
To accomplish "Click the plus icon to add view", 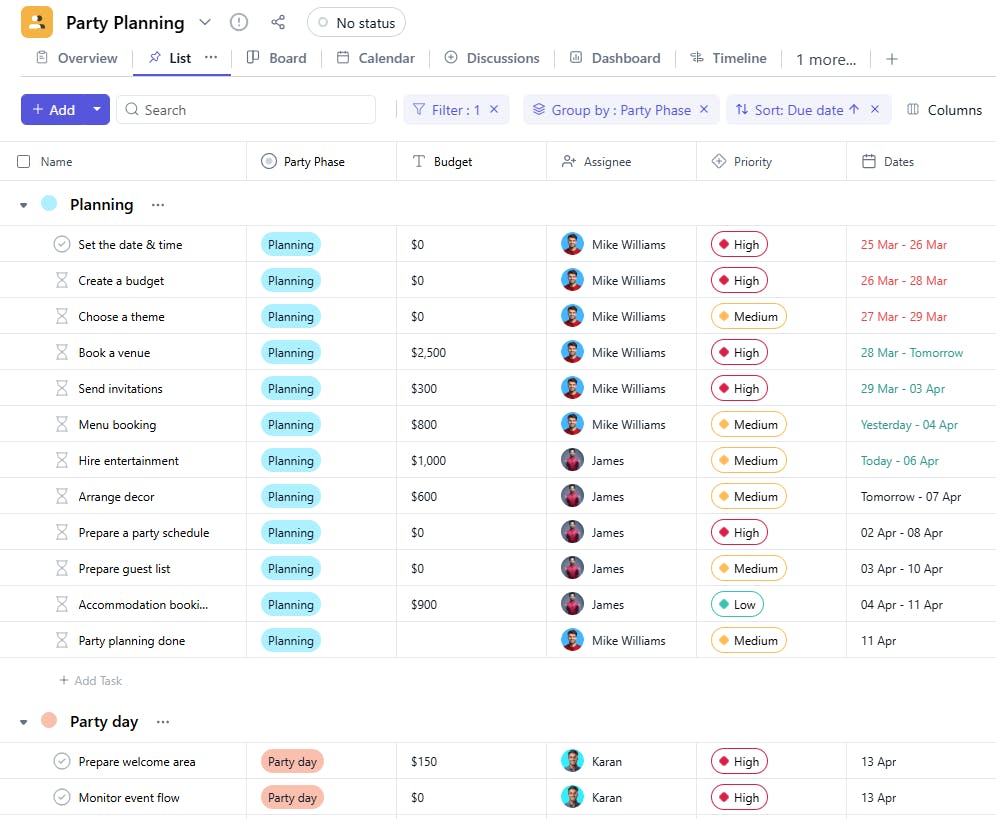I will click(892, 59).
